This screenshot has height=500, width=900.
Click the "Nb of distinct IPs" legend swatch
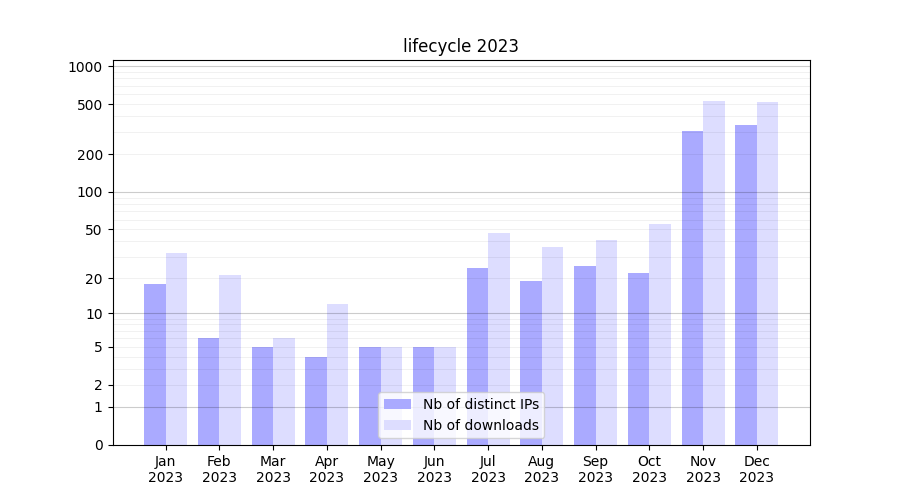(x=397, y=404)
